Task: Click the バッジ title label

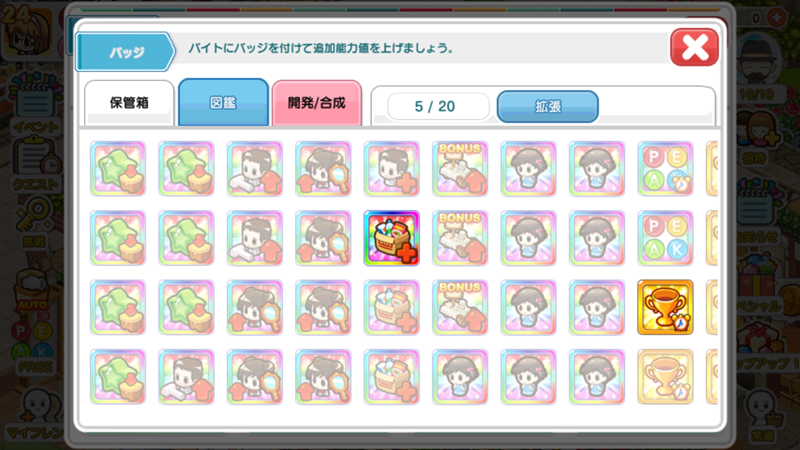Action: [126, 52]
